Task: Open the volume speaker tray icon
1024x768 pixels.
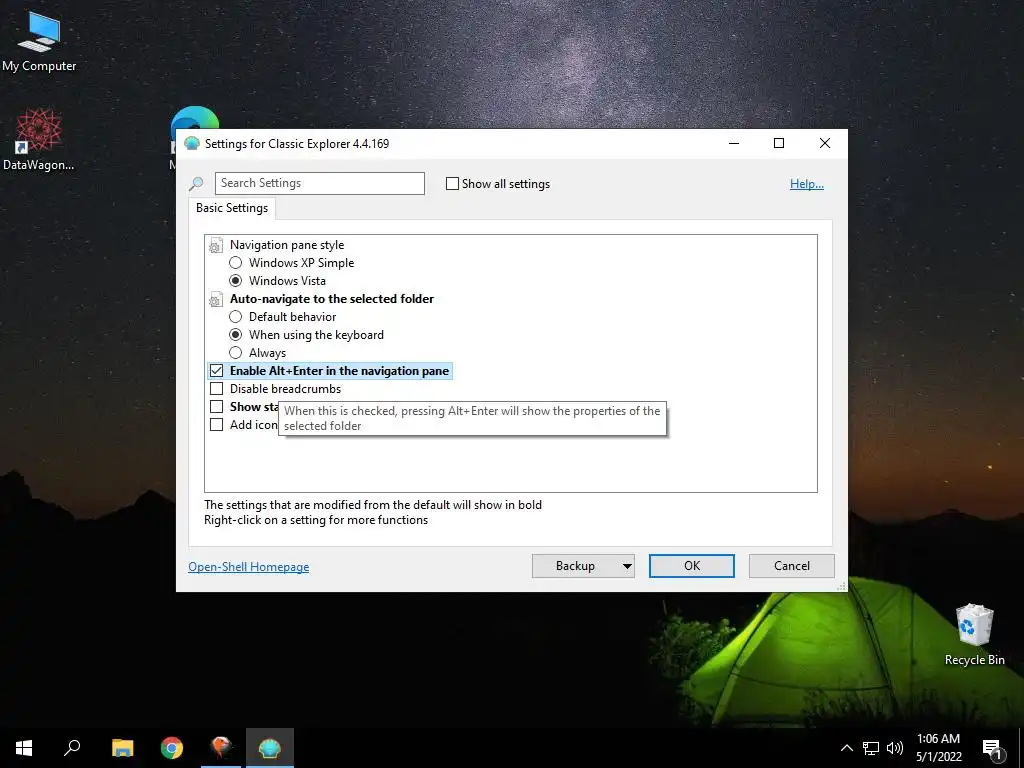Action: click(895, 748)
